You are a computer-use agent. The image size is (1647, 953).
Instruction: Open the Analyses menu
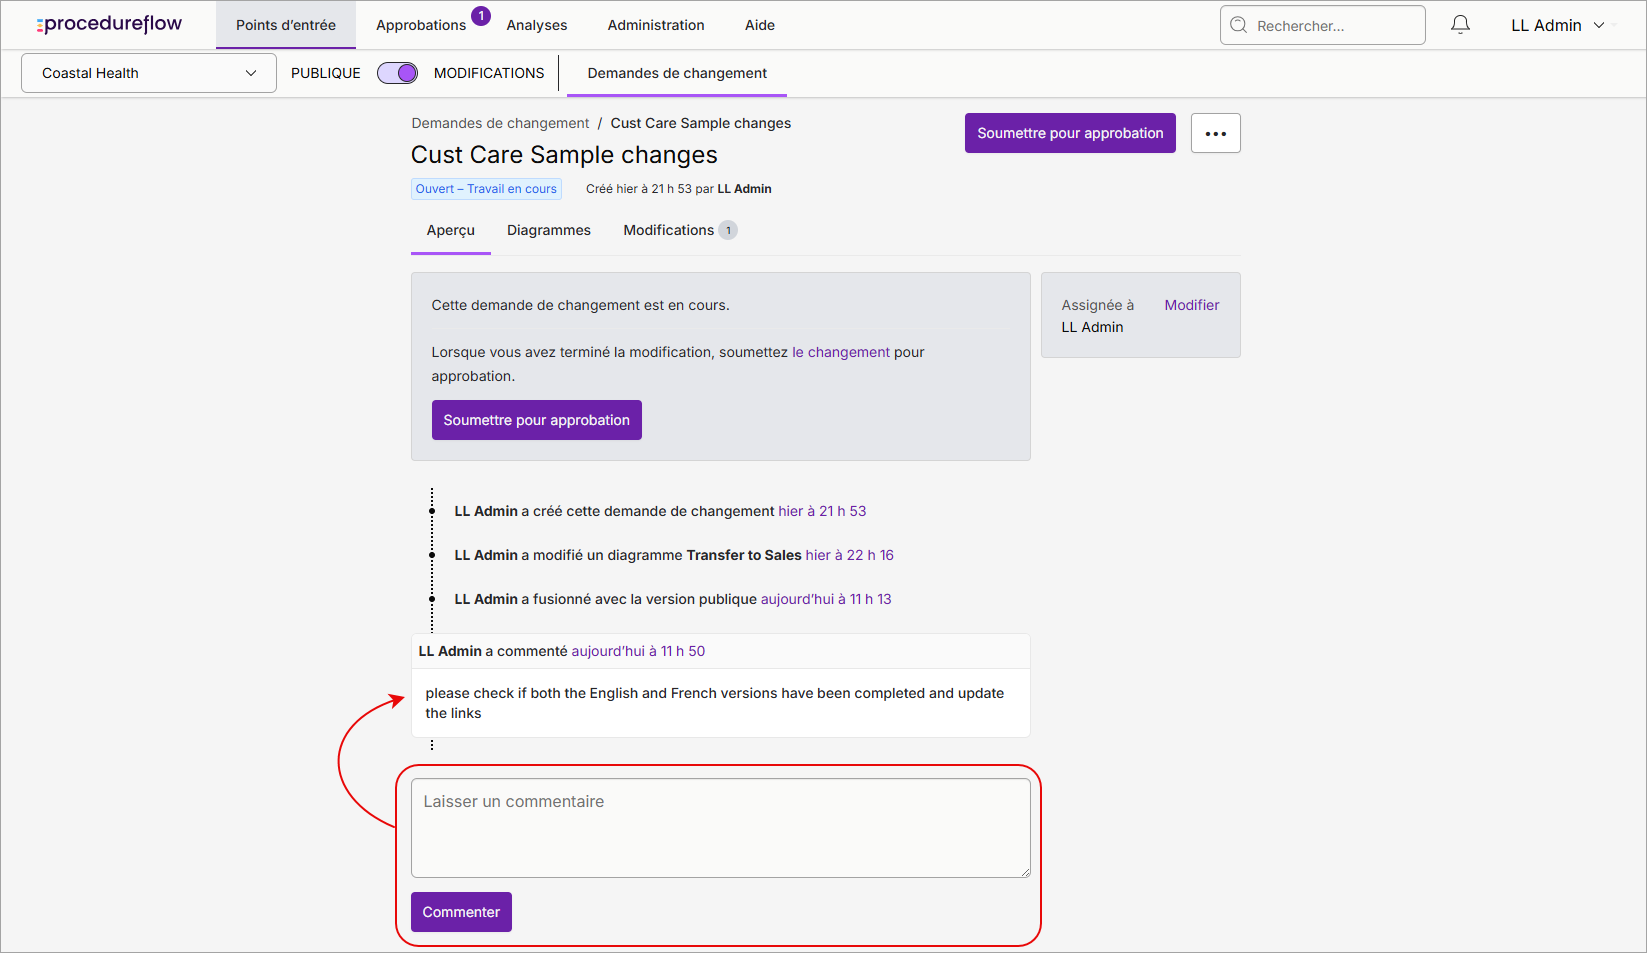[x=537, y=25]
